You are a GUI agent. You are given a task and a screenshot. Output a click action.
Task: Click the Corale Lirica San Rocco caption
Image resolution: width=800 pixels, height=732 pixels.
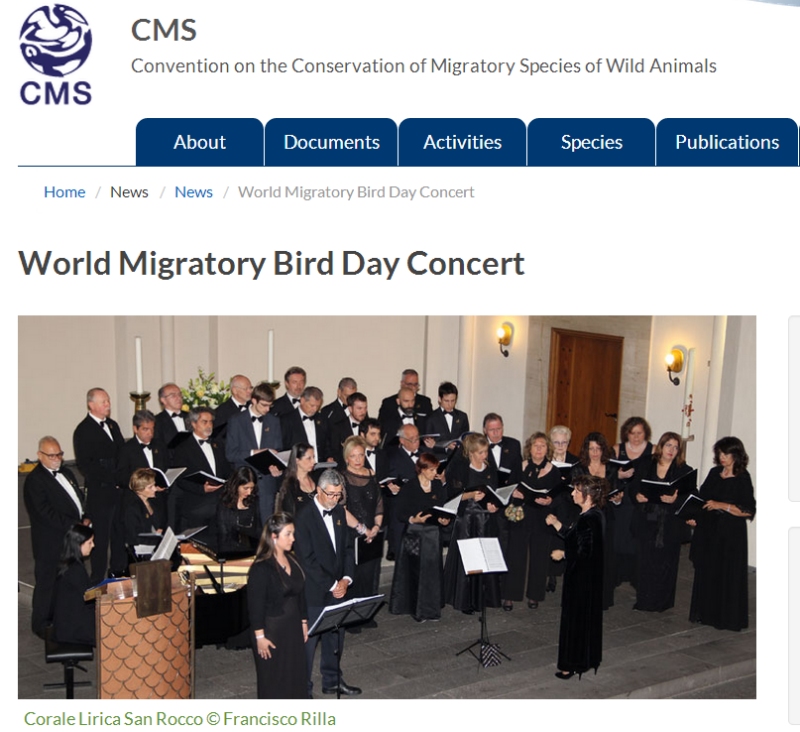click(180, 719)
